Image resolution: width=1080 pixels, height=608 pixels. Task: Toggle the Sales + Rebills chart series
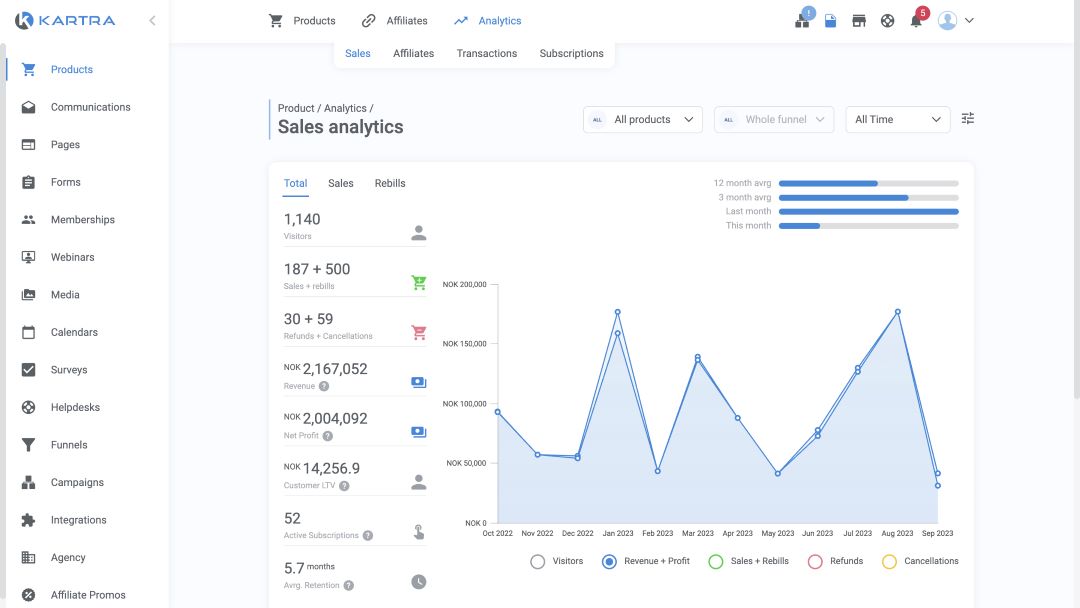click(x=715, y=561)
